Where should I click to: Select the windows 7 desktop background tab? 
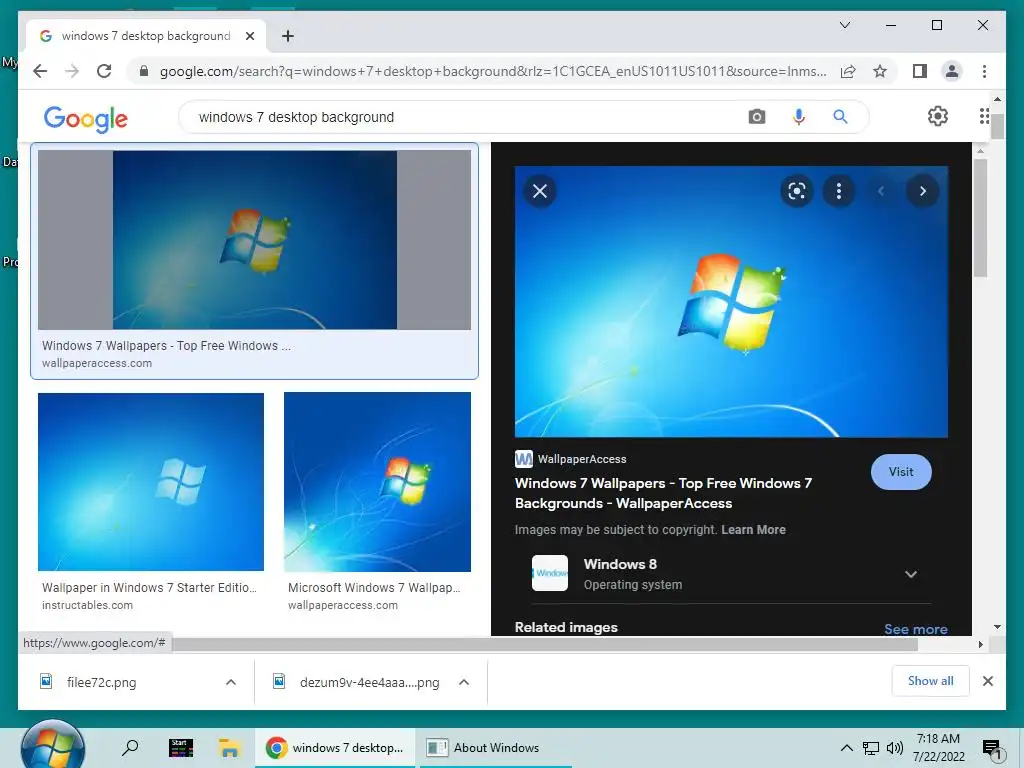coord(145,36)
